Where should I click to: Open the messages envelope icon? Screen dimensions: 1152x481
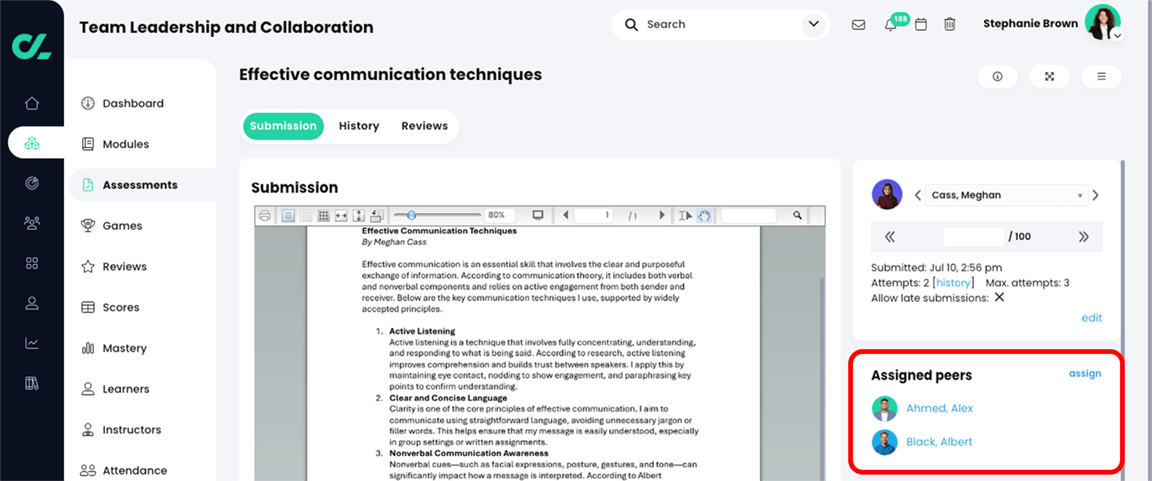click(858, 25)
